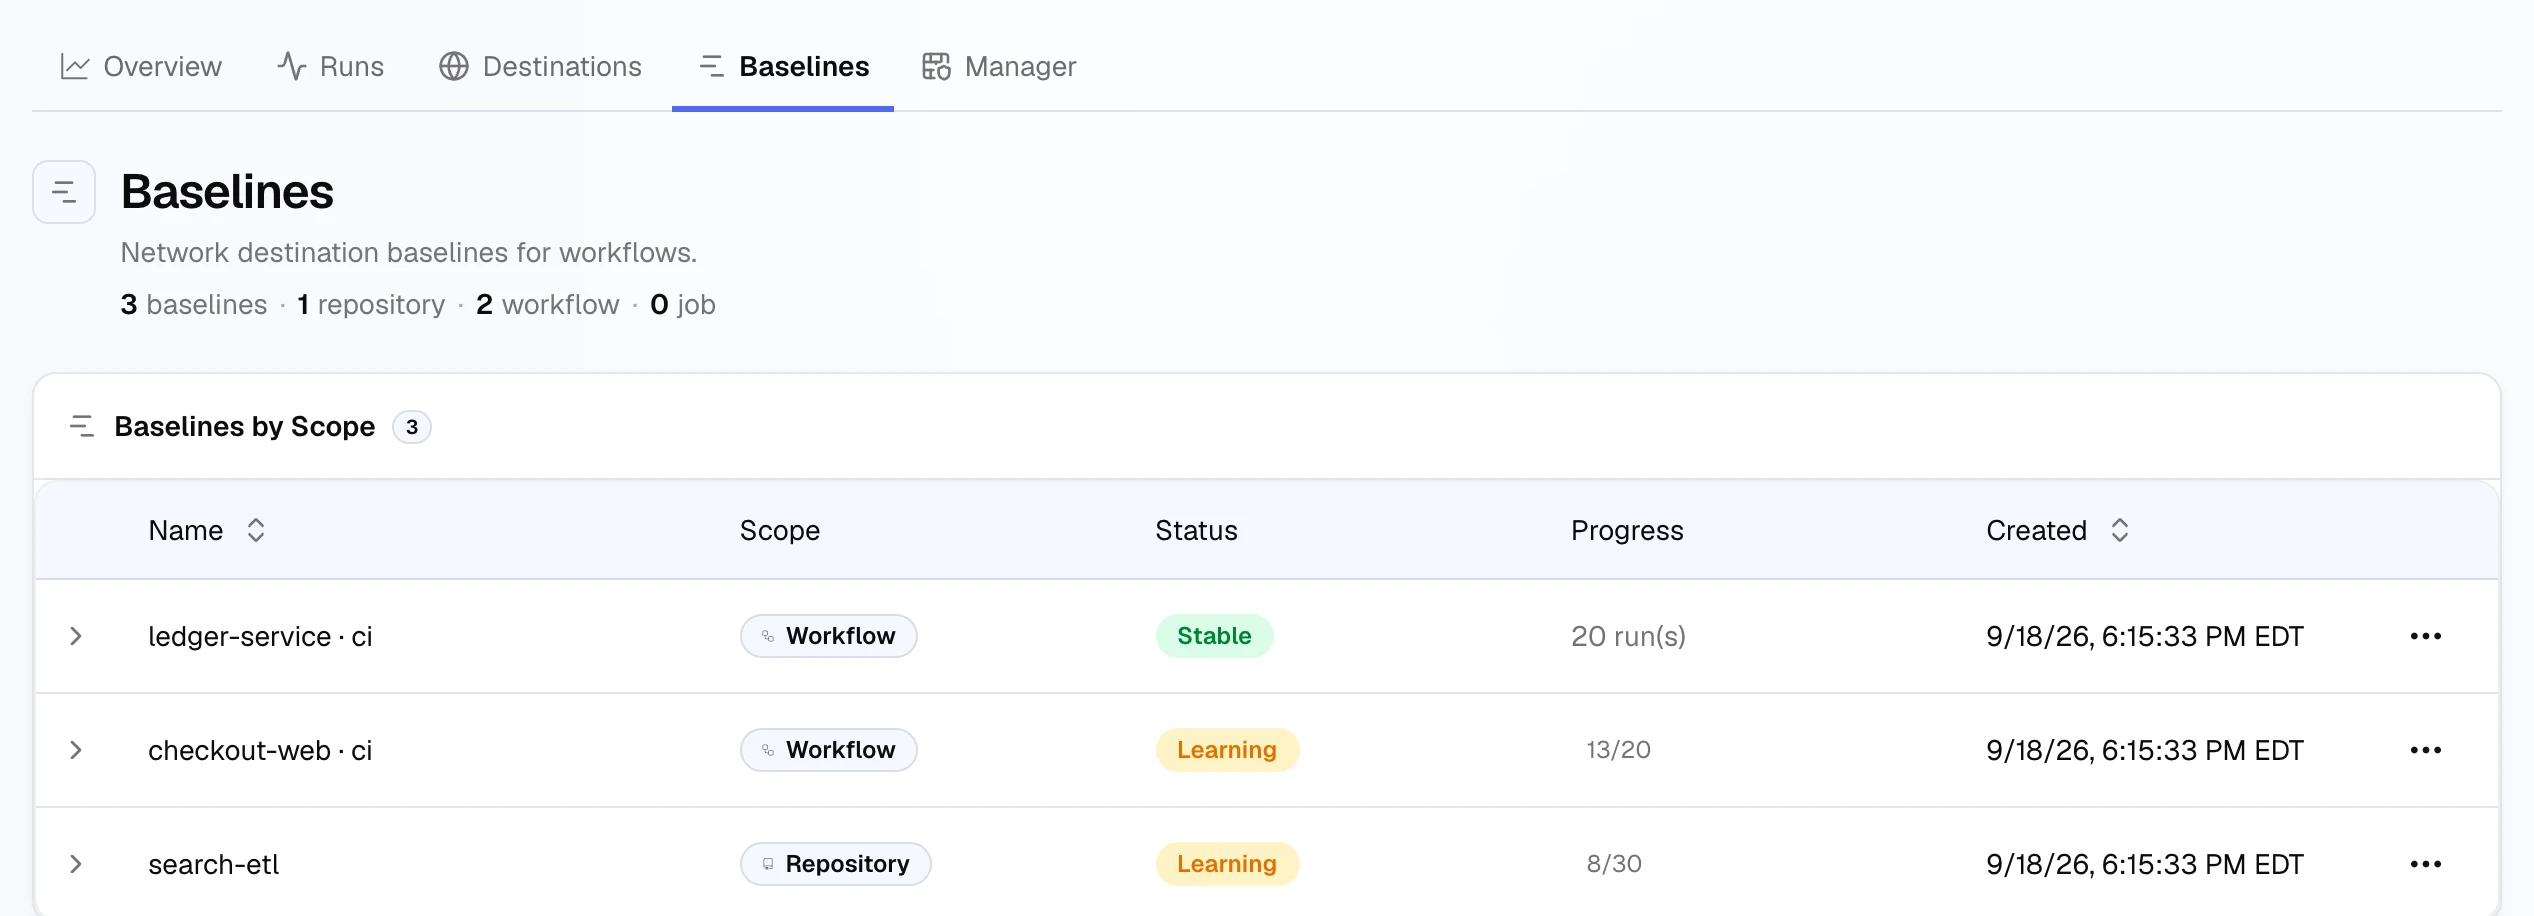Viewport: 2534px width, 916px height.
Task: Expand the ledger-service · ci row
Action: click(76, 636)
